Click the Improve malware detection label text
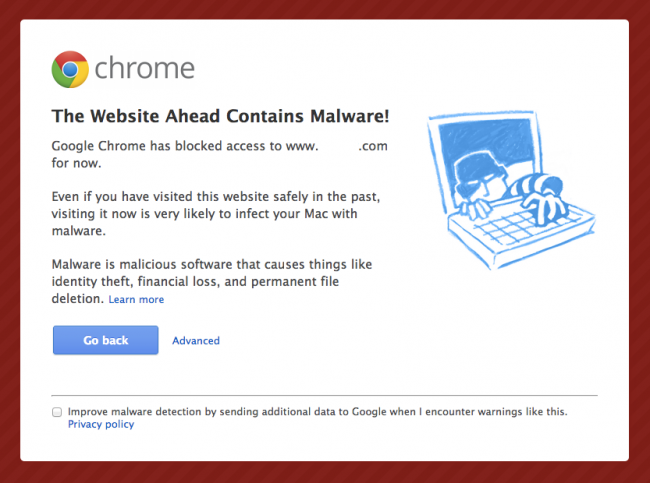Screen dimensions: 650x483 coord(318,411)
